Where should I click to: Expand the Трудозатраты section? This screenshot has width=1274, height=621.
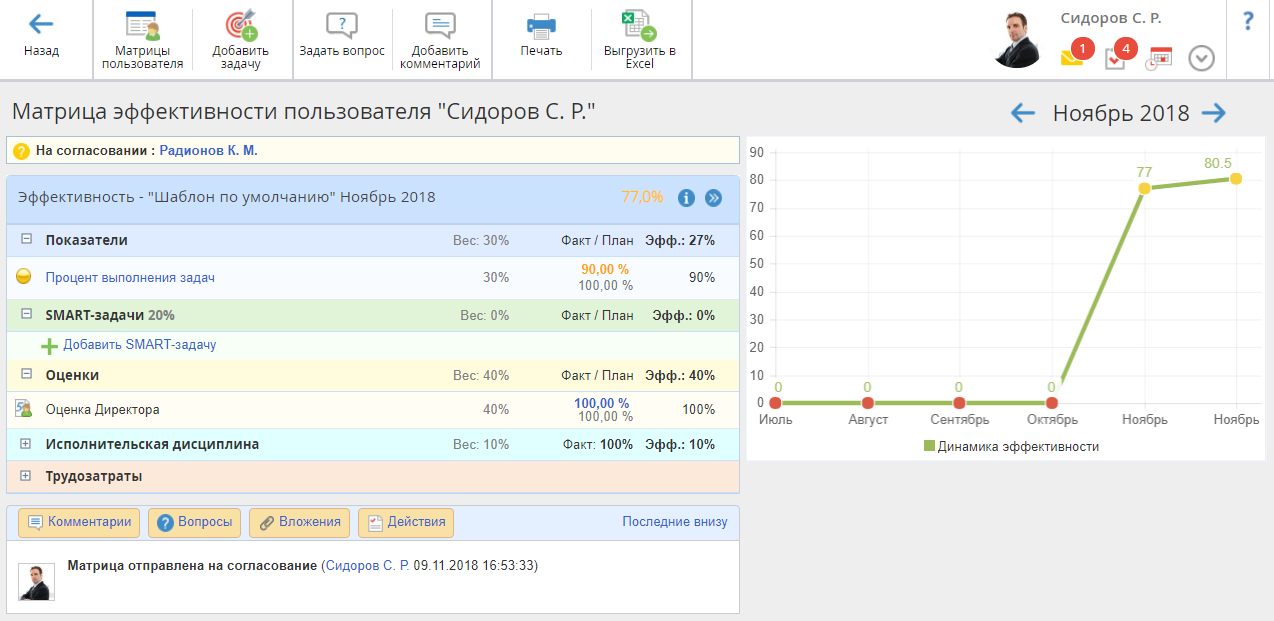(27, 476)
